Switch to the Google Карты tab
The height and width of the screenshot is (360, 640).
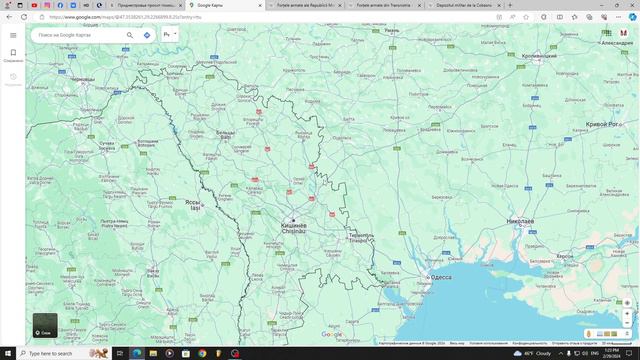225,5
